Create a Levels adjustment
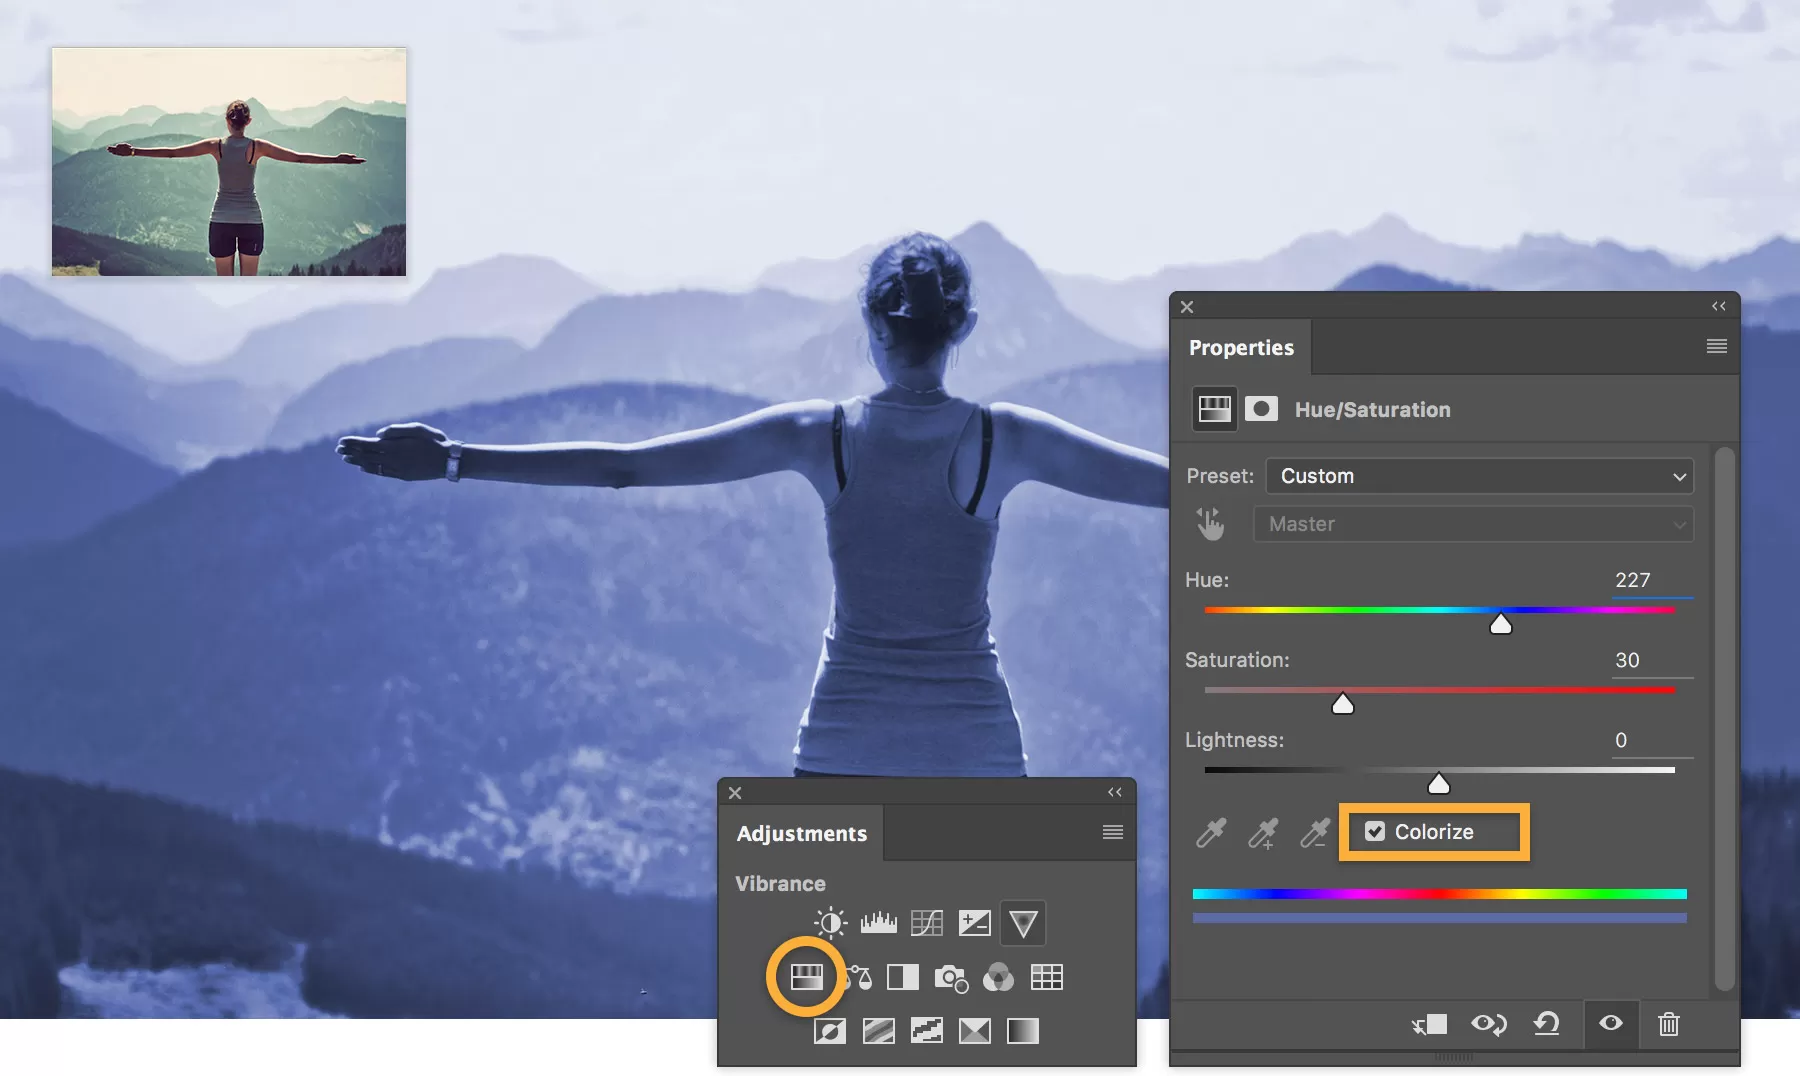Screen dimensions: 1800x1076 879,923
